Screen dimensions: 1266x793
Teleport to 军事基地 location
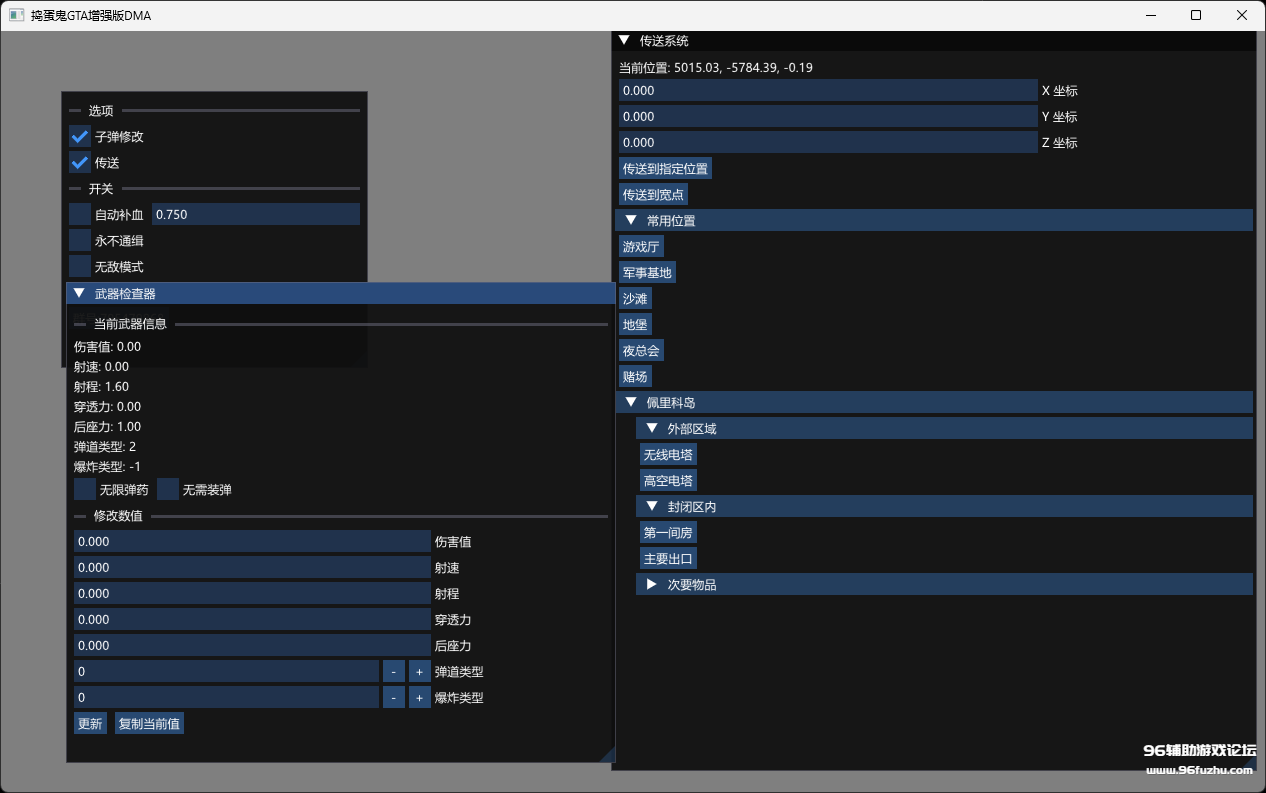[x=647, y=272]
